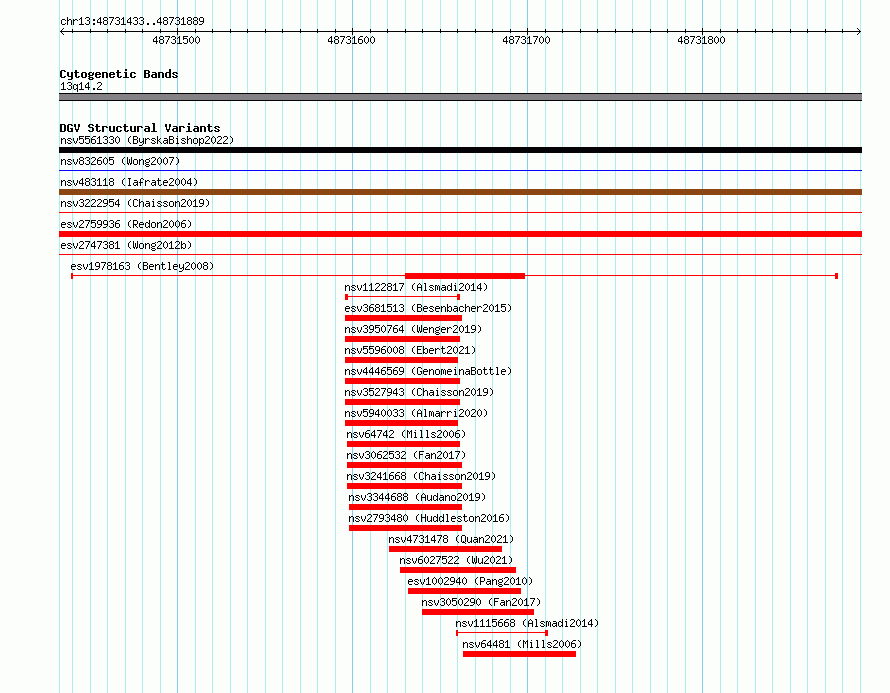Open nsv5940033 (Almarri2020) label
Image resolution: width=890 pixels, height=693 pixels.
click(x=416, y=413)
